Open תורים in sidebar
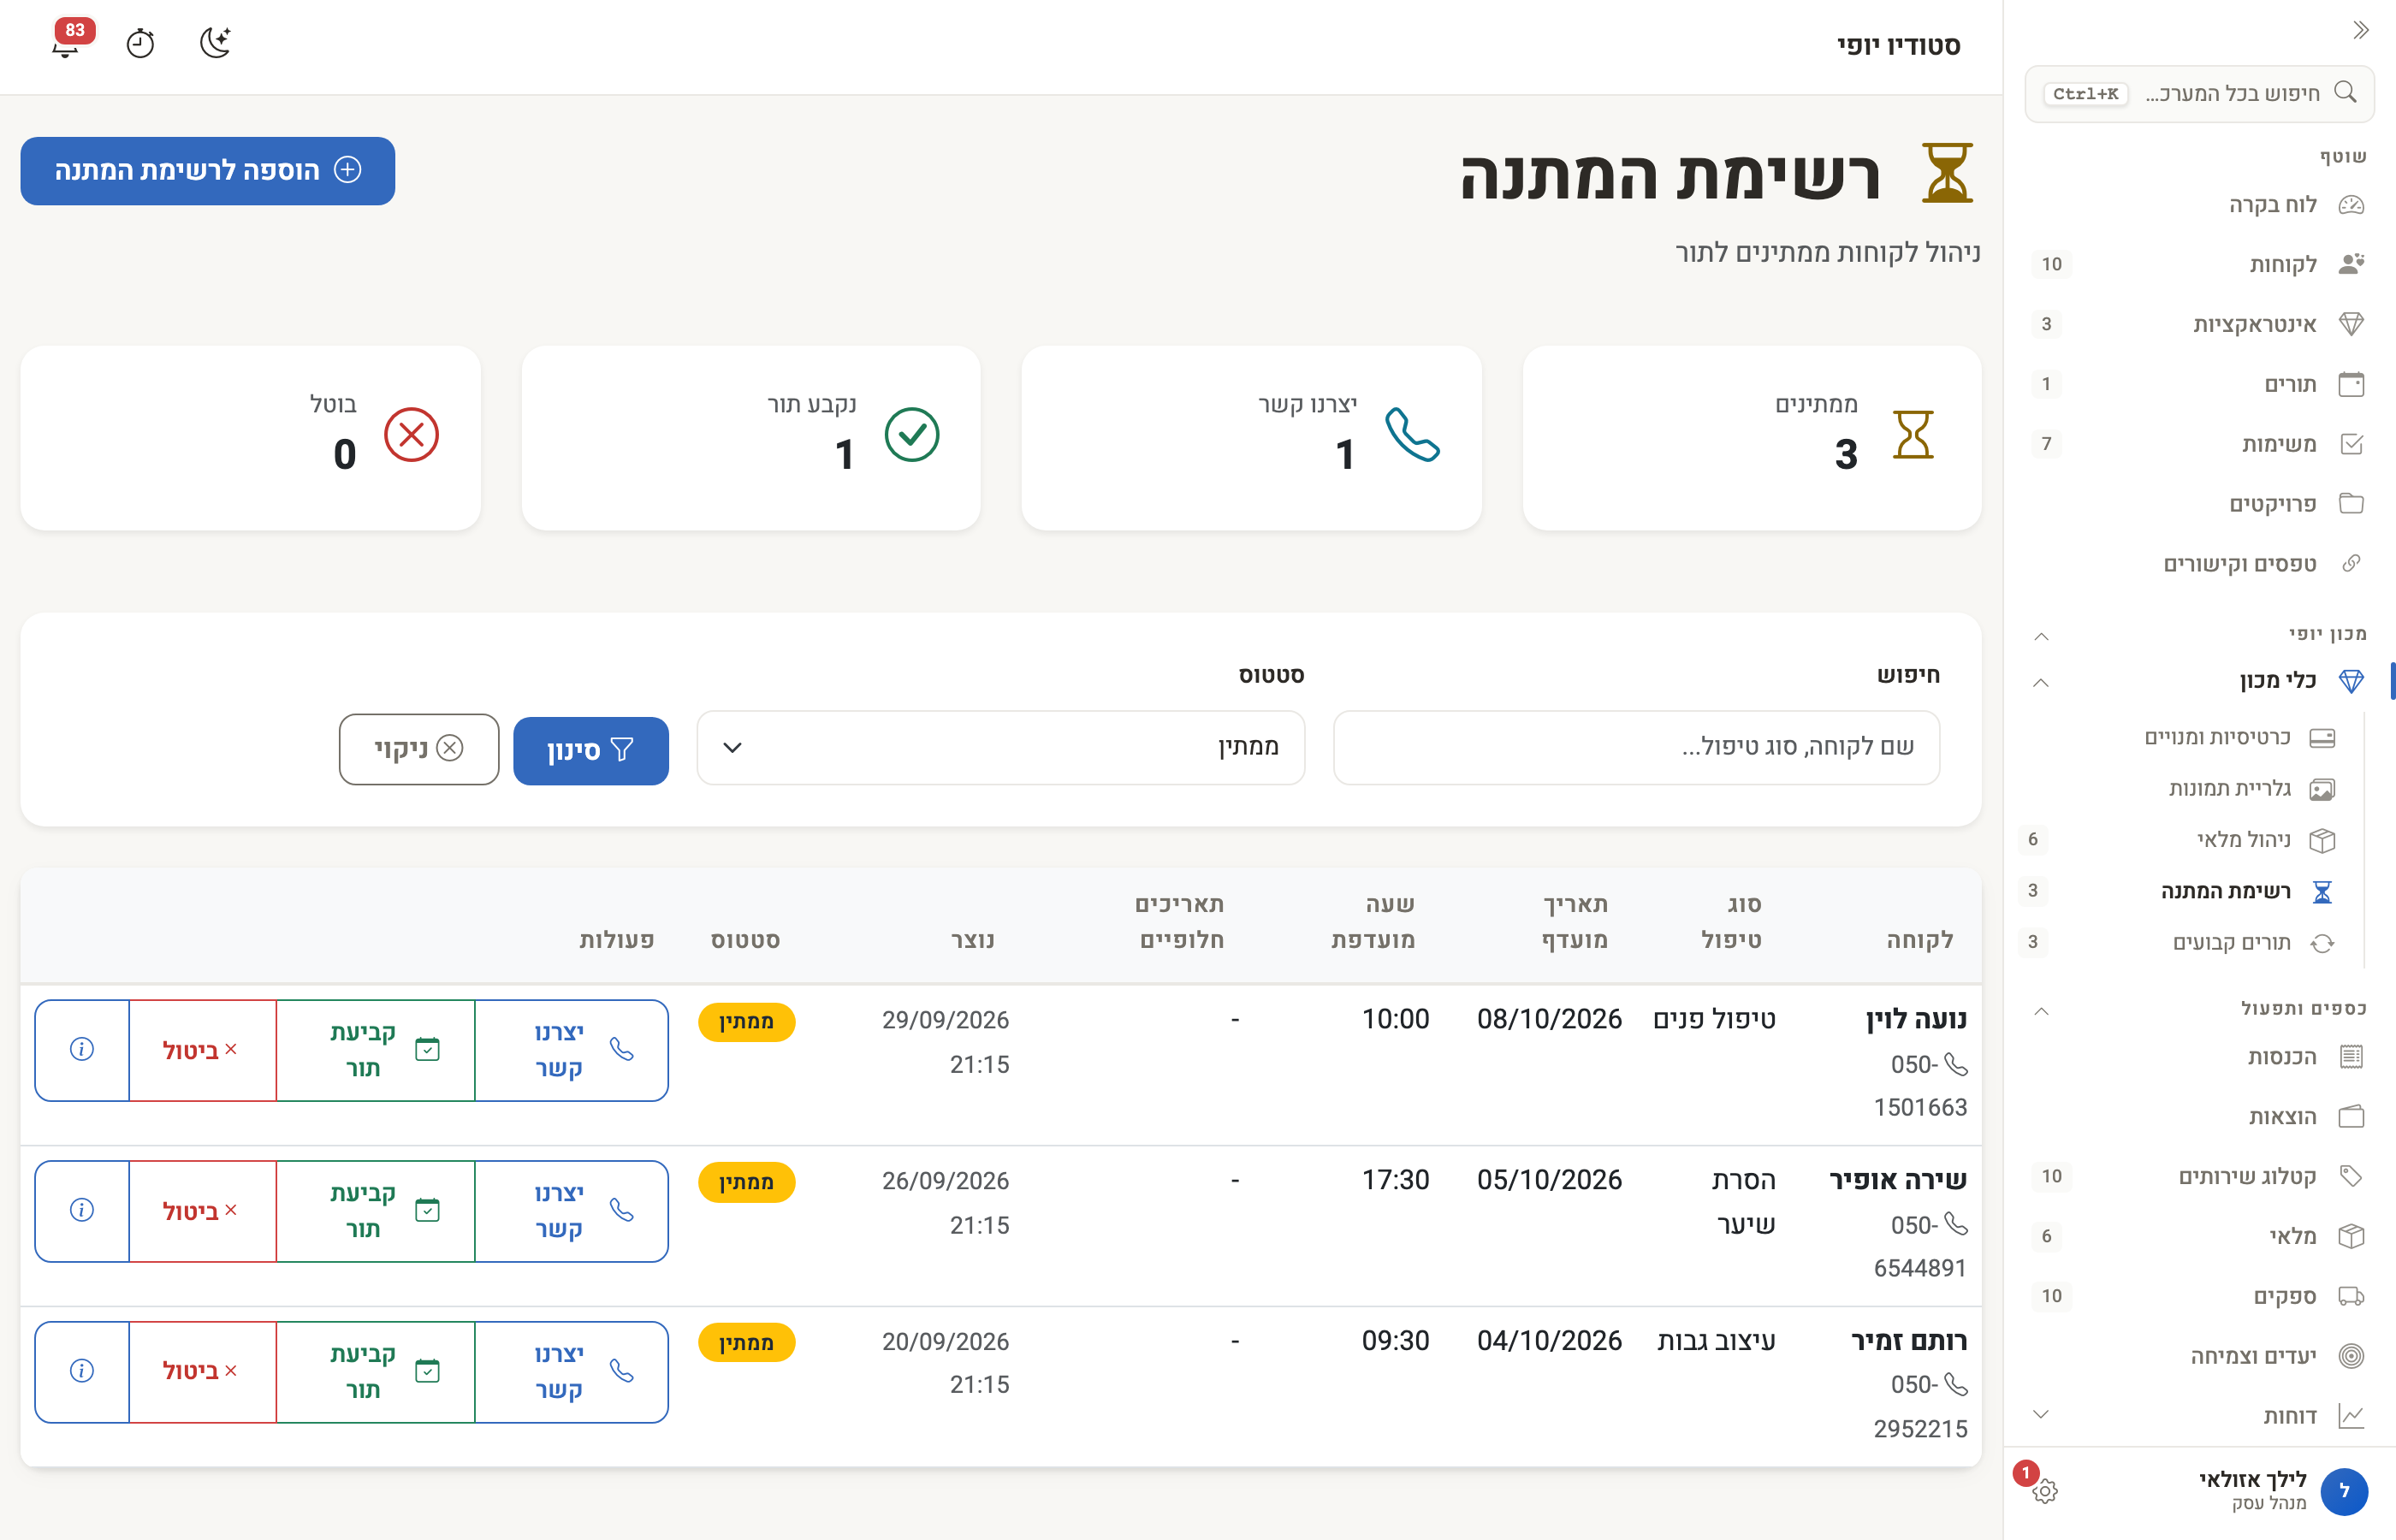2396x1540 pixels. [x=2199, y=384]
